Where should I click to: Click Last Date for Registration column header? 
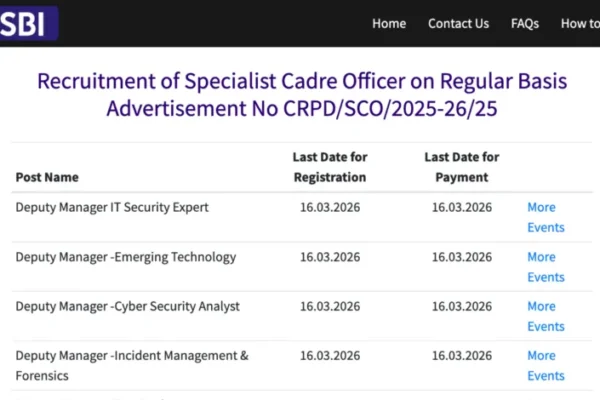tap(330, 167)
